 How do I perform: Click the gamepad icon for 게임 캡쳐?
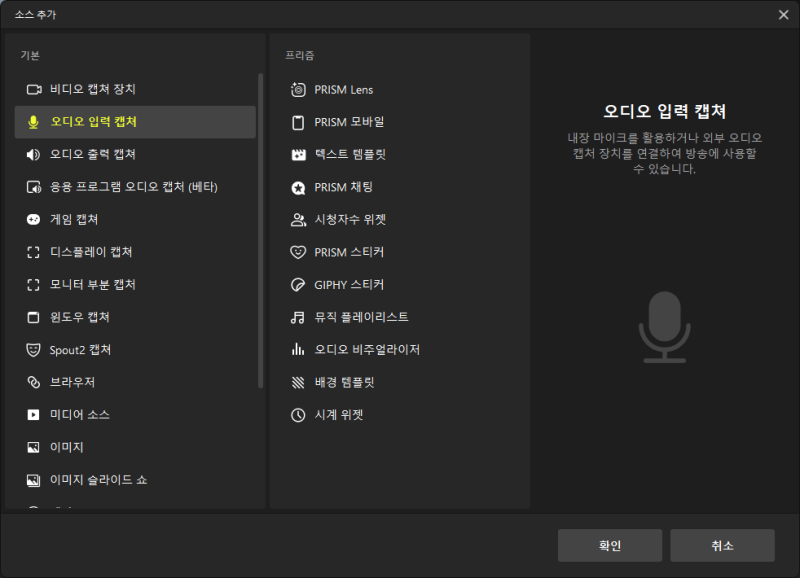[34, 219]
